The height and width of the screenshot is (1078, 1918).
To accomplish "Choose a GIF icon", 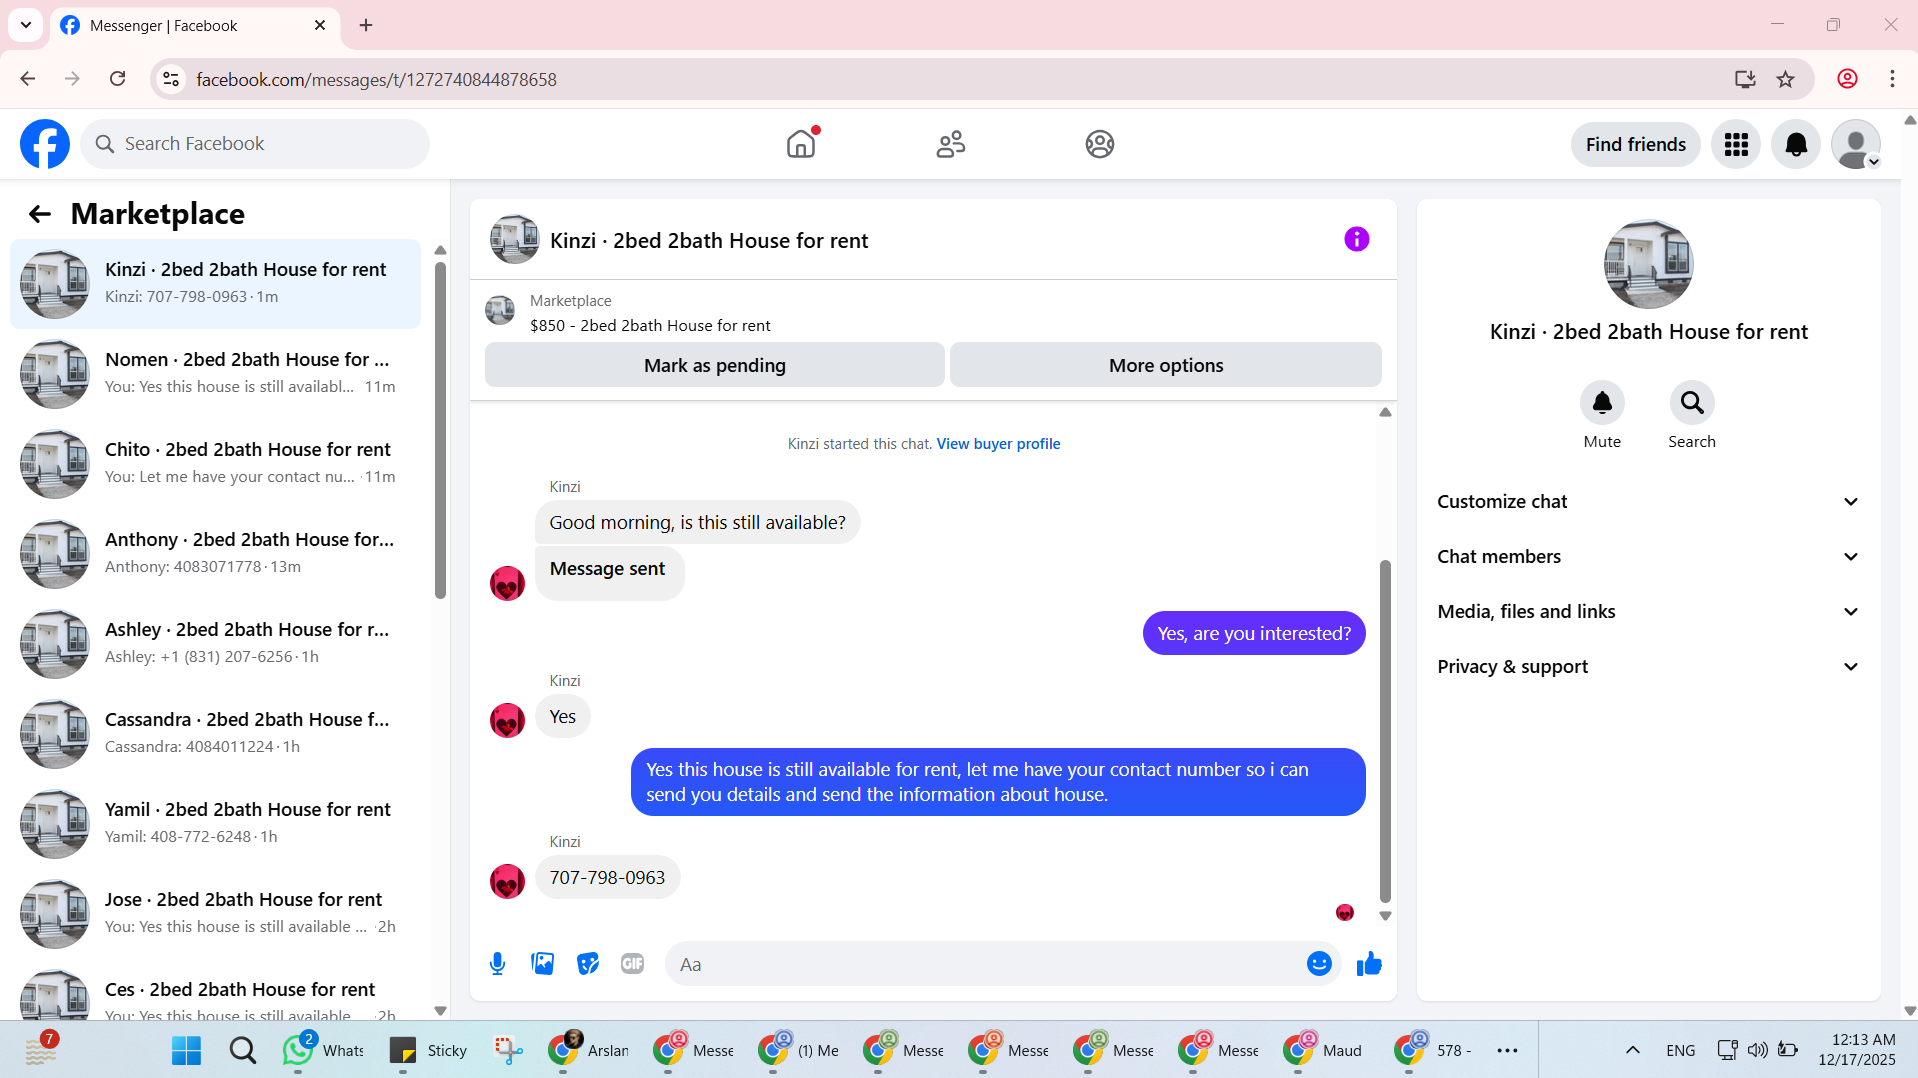I will (x=632, y=964).
